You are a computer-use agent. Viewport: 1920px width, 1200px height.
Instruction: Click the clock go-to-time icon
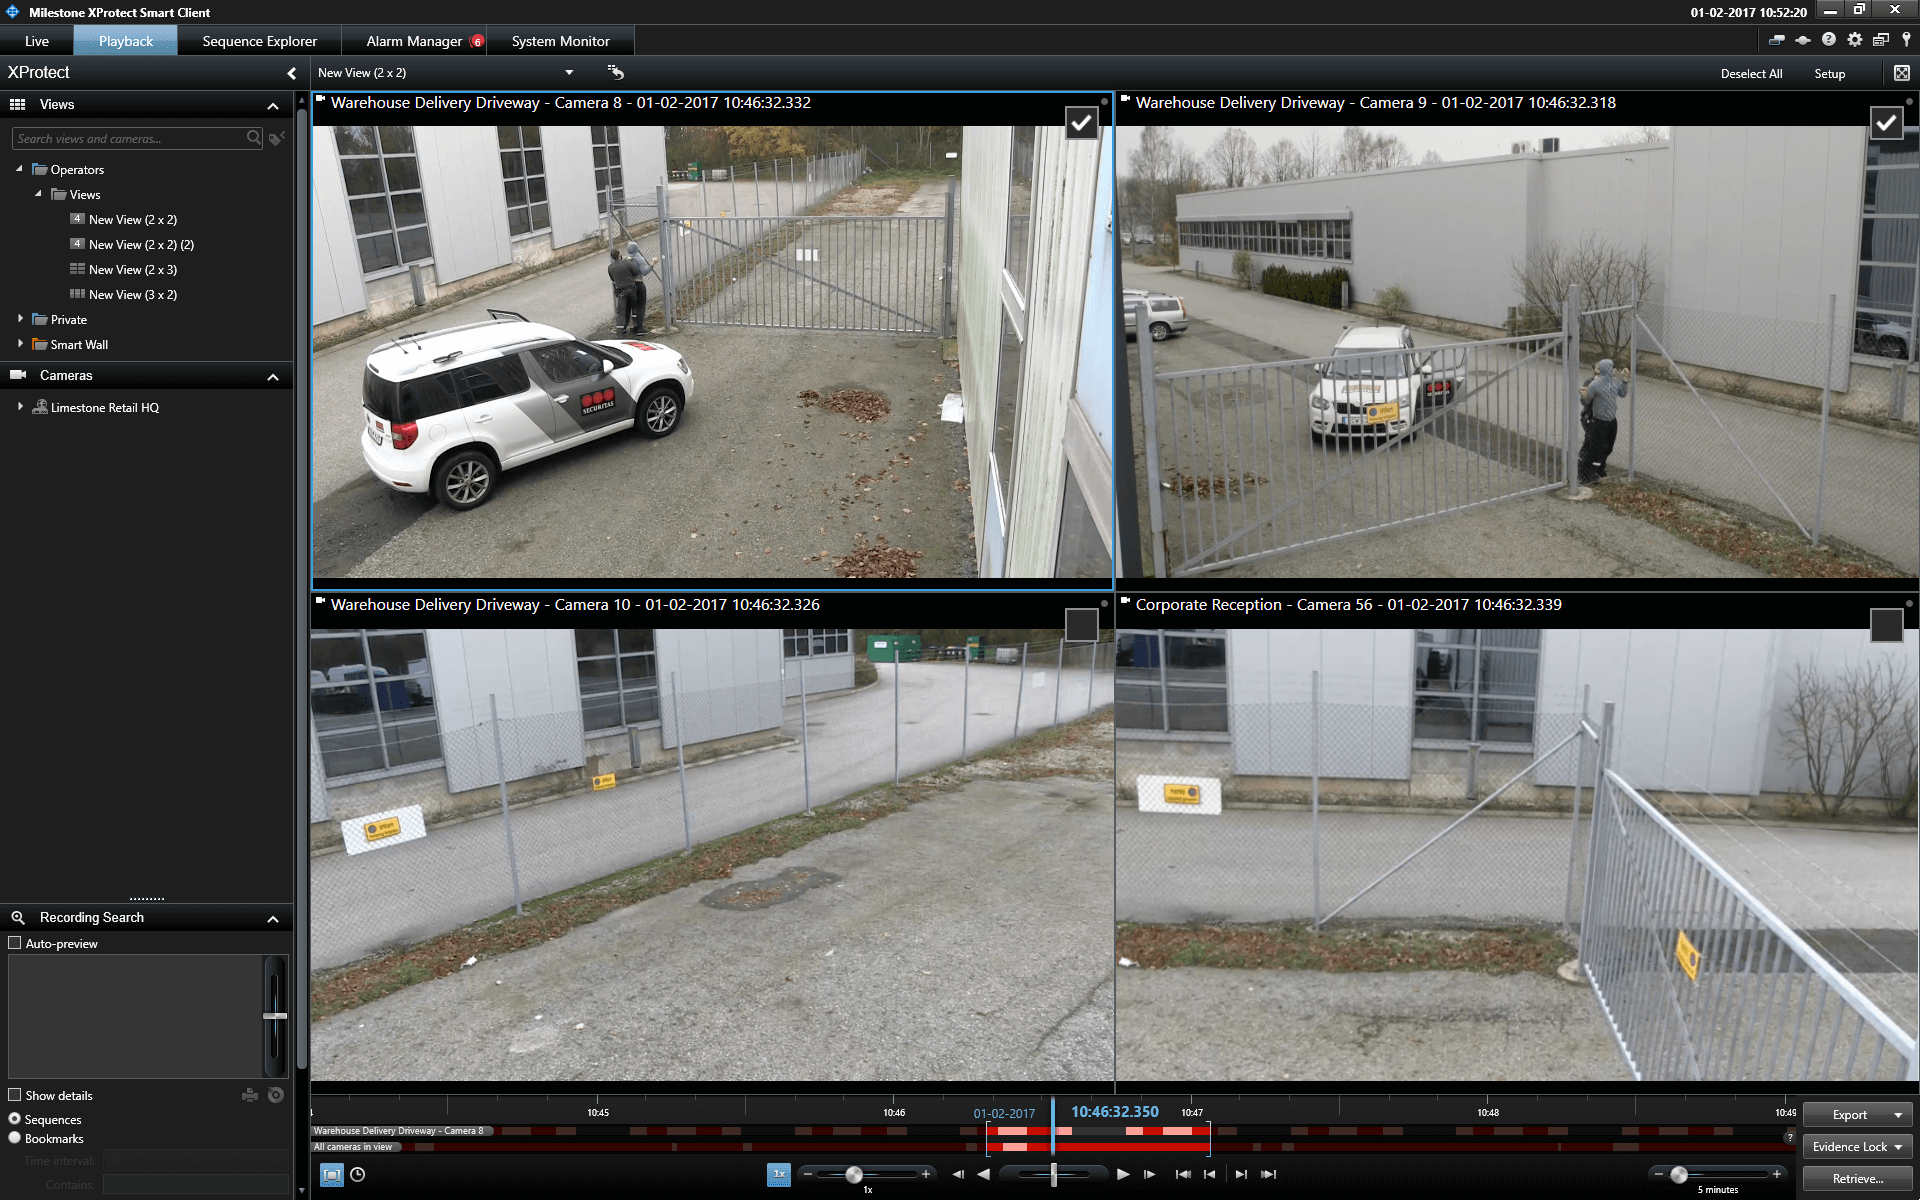point(358,1174)
